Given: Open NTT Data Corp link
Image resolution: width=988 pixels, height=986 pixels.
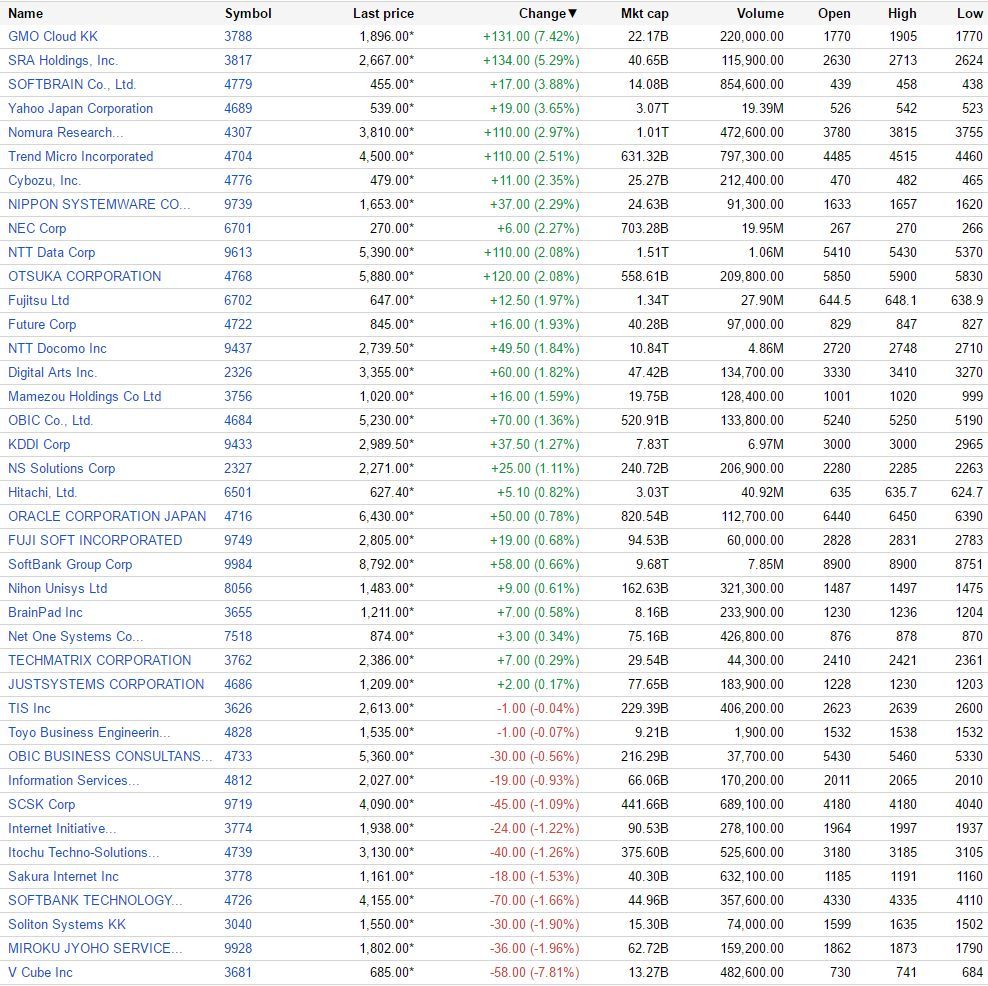Looking at the screenshot, I should (52, 252).
